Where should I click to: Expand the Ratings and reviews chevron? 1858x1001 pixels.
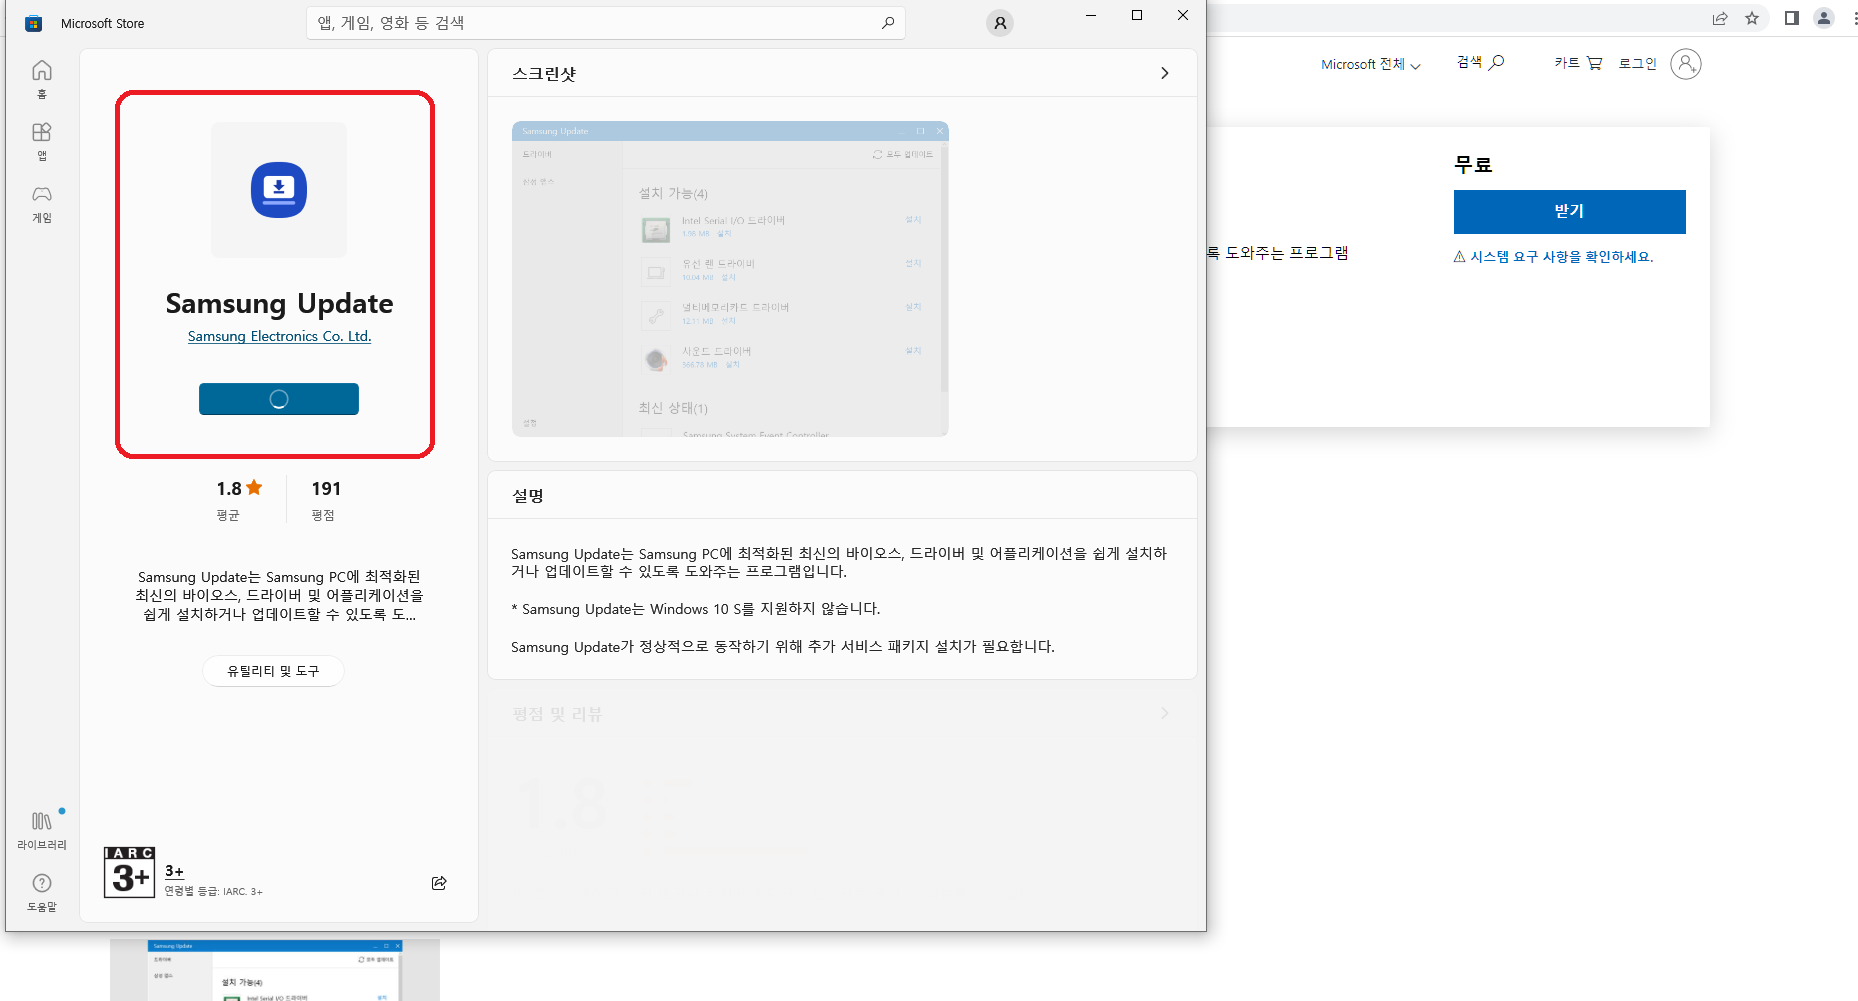click(1164, 713)
